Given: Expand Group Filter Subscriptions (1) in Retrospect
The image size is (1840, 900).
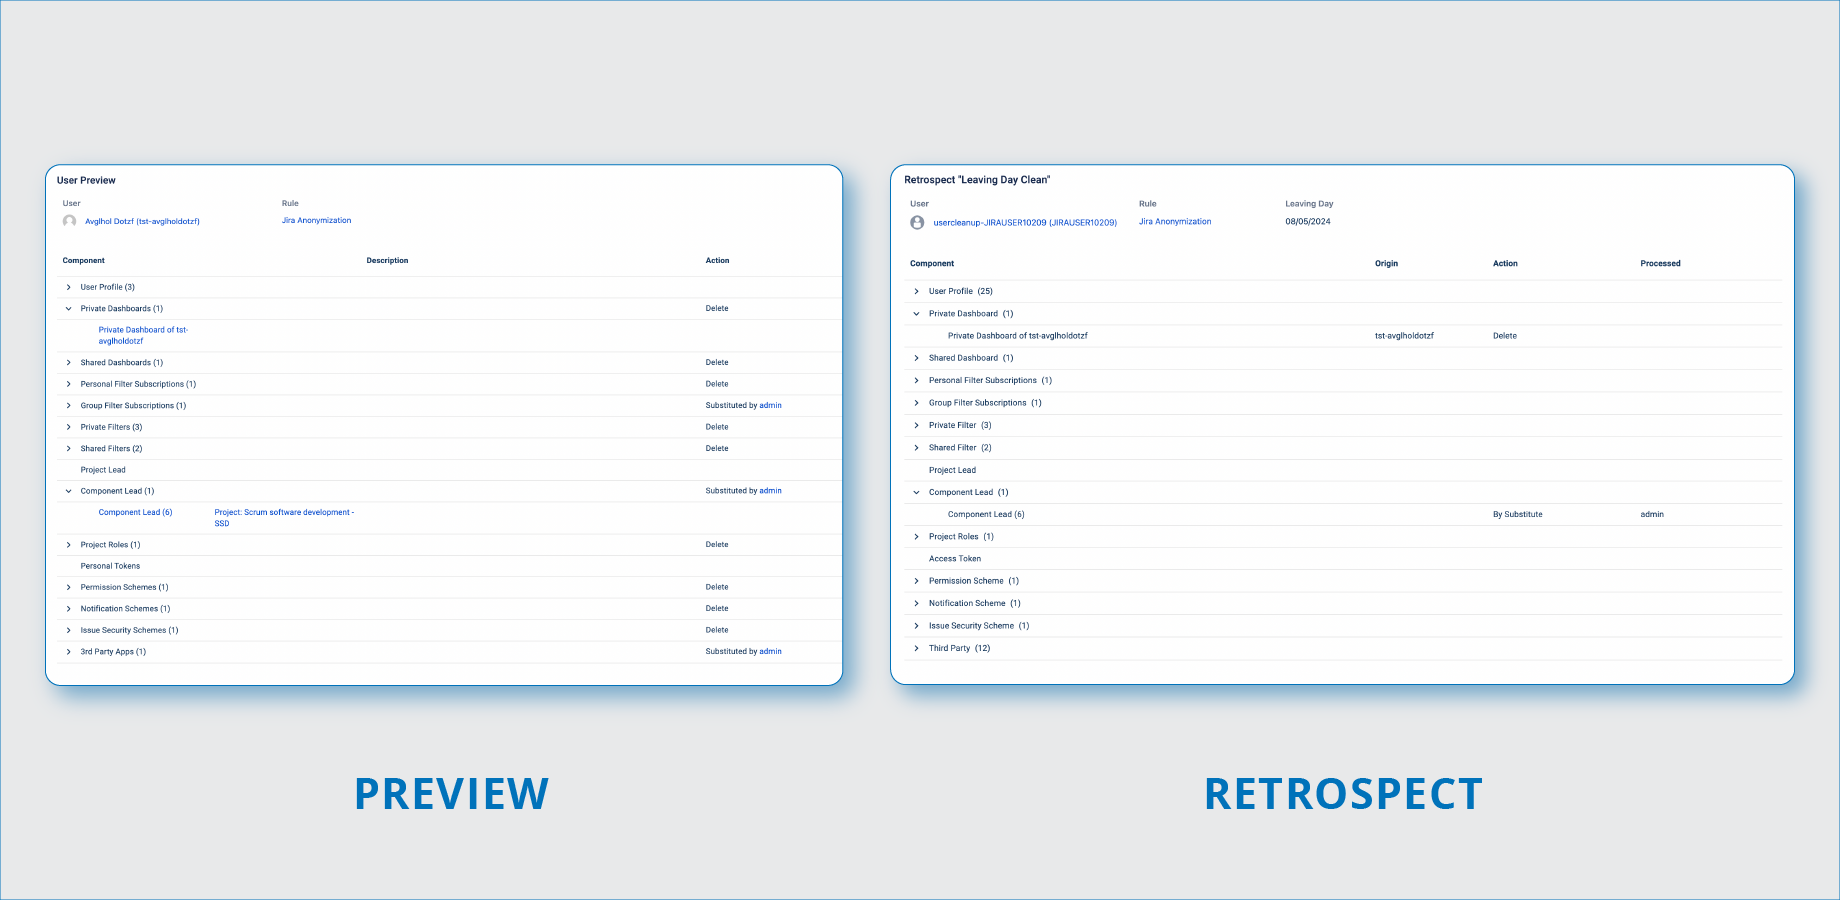Looking at the screenshot, I should click(x=916, y=403).
